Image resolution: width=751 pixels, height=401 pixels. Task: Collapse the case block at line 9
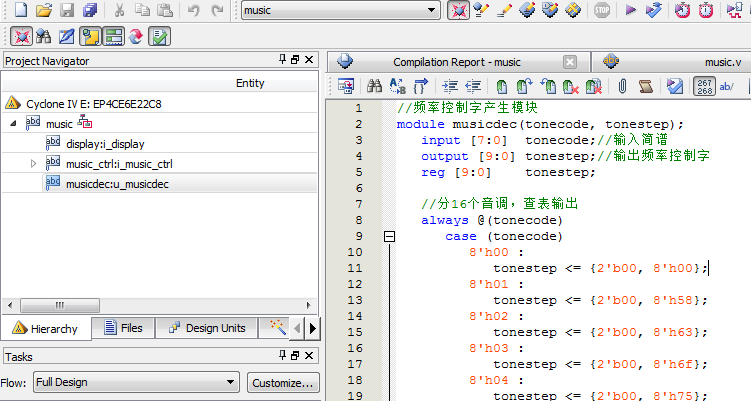click(x=389, y=236)
